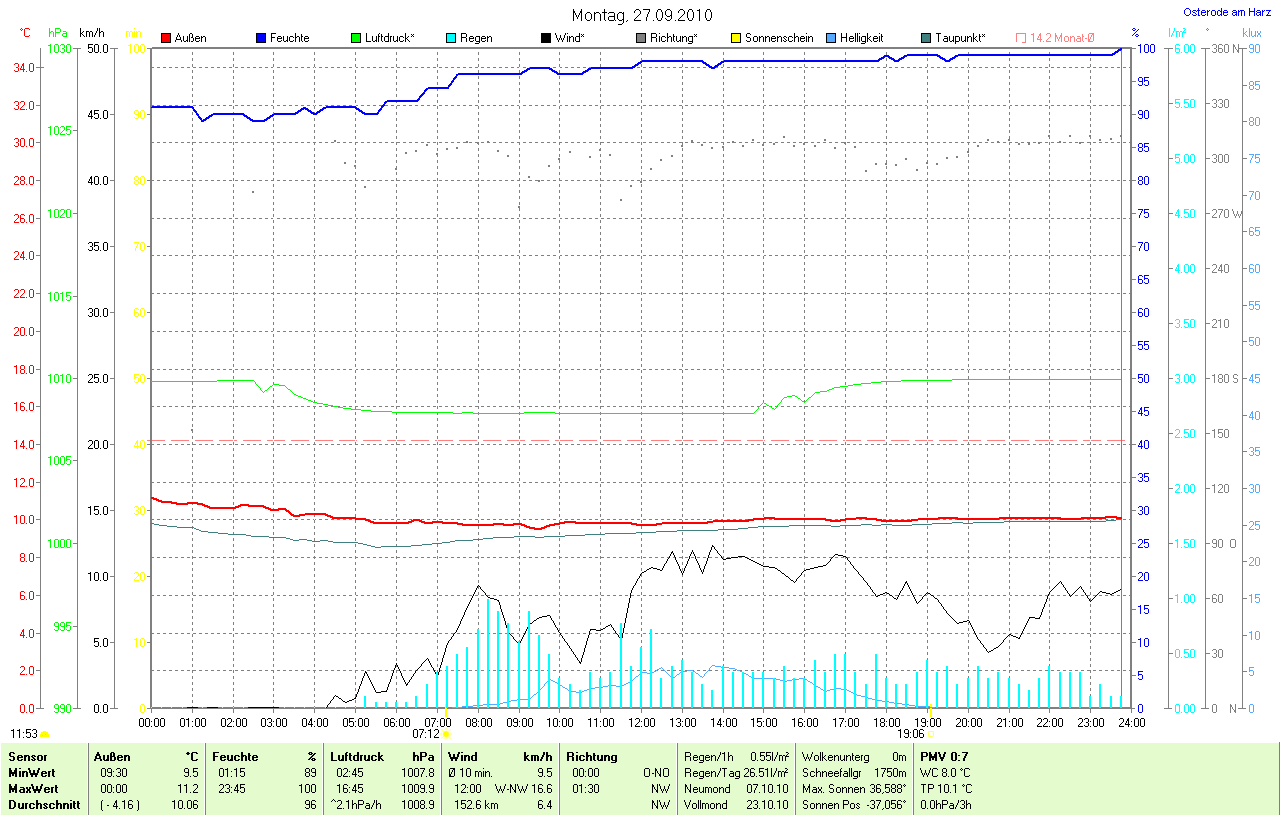Screen dimensions: 1280x815
Task: Click the green Luftdruck legend square
Action: pyautogui.click(x=356, y=38)
